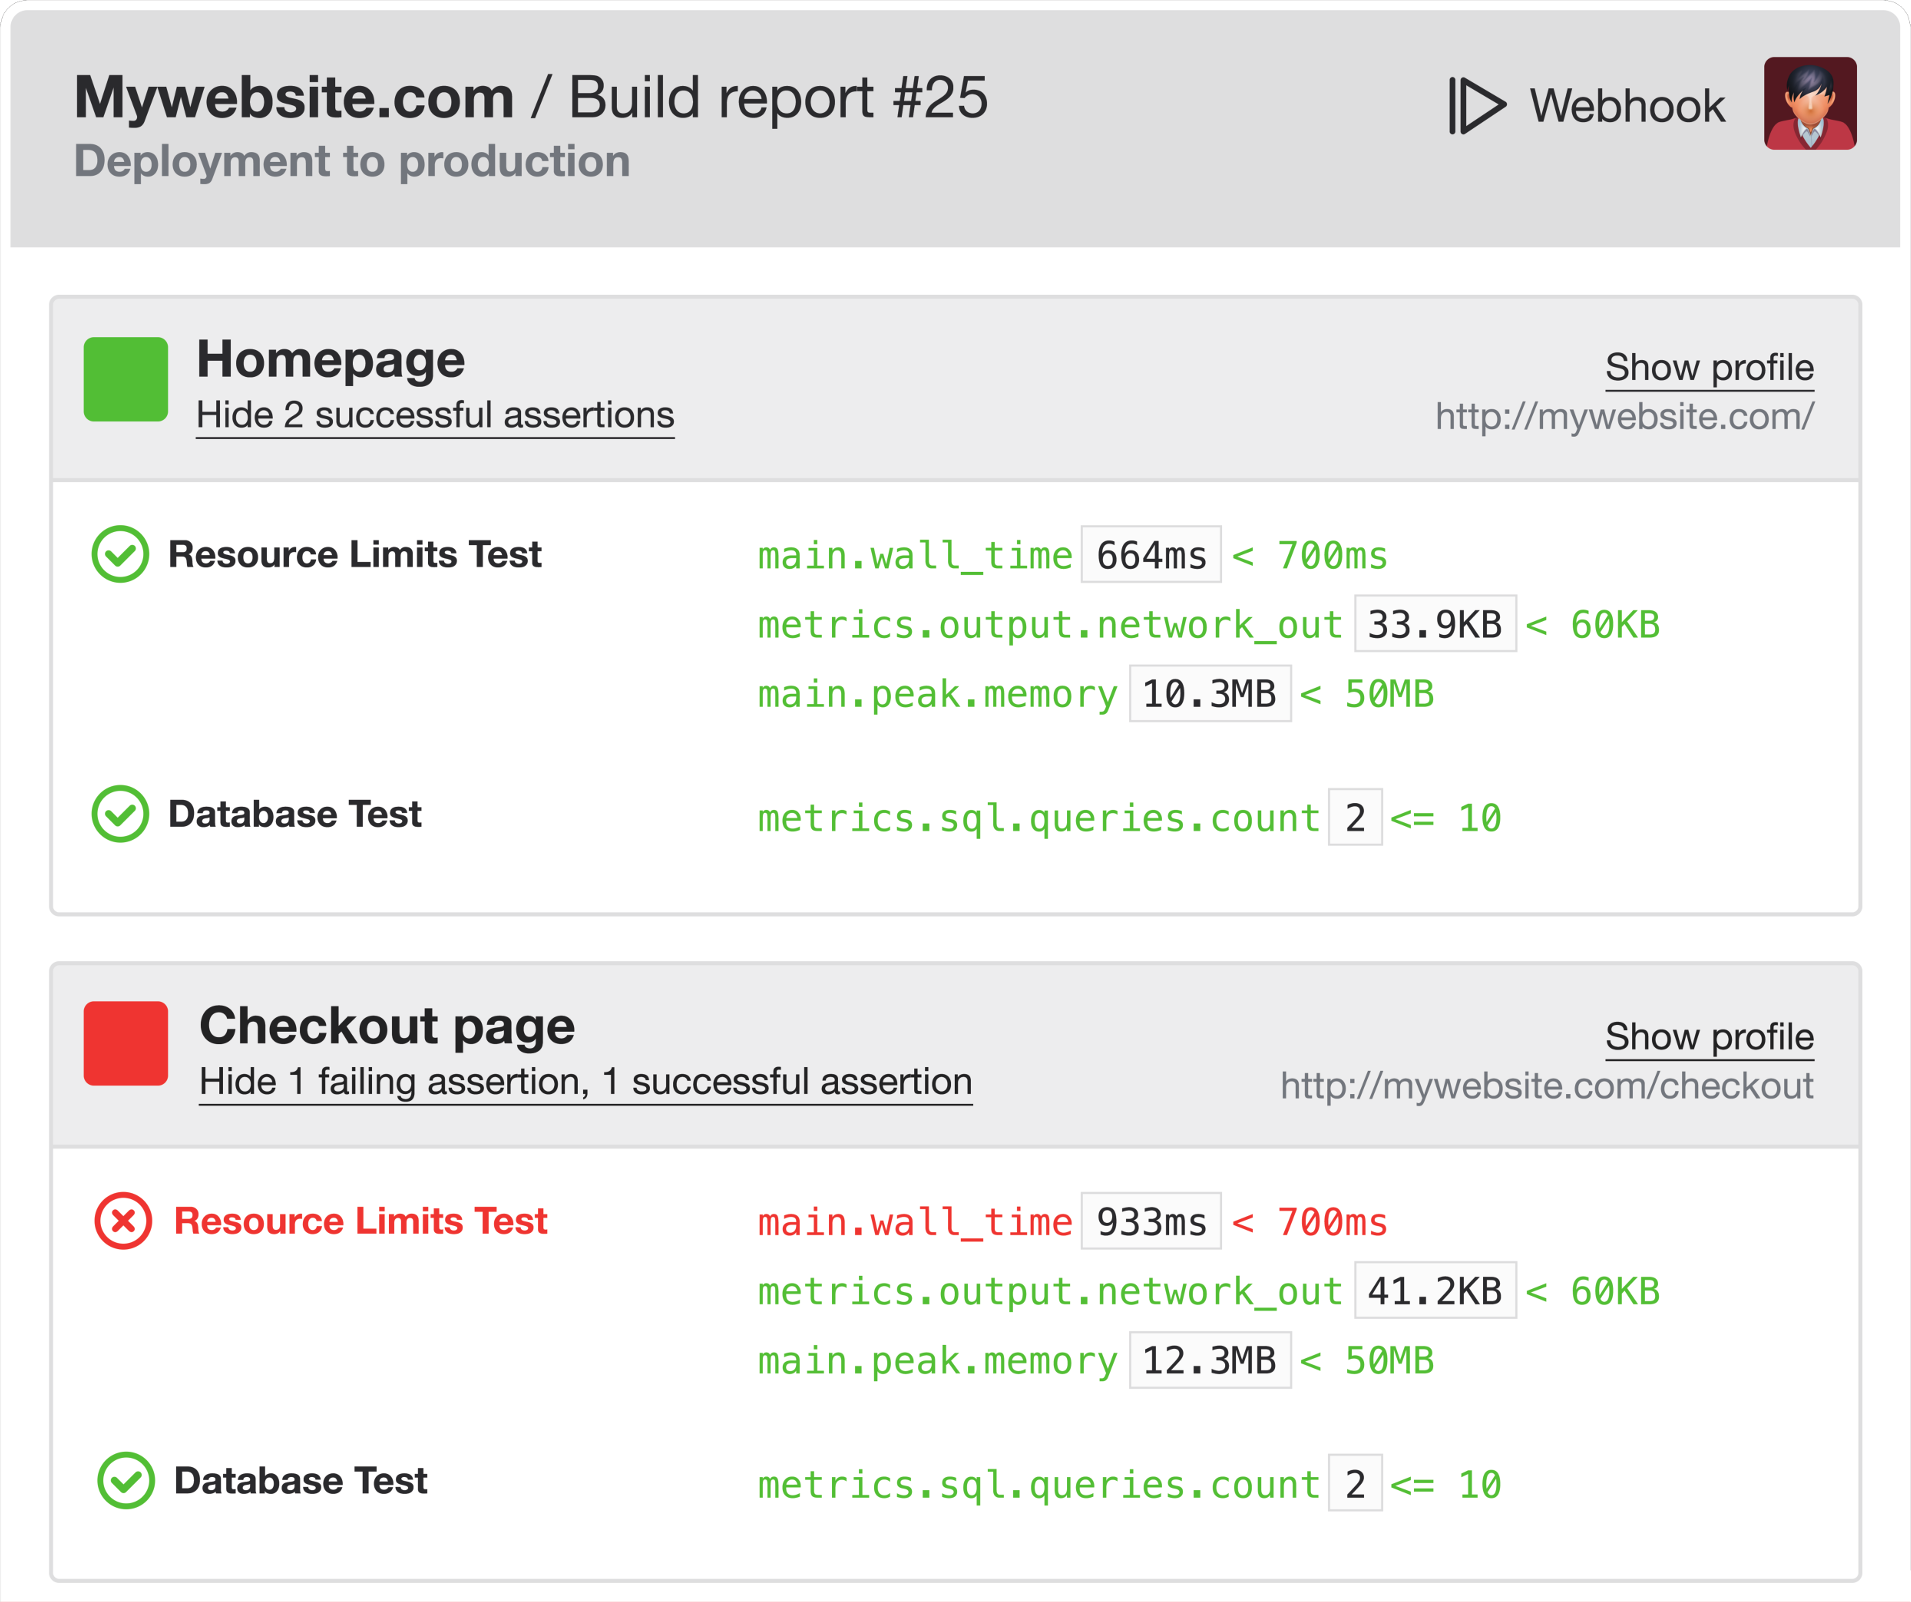Click the checkmark beside Homepage Database Test

(x=121, y=813)
